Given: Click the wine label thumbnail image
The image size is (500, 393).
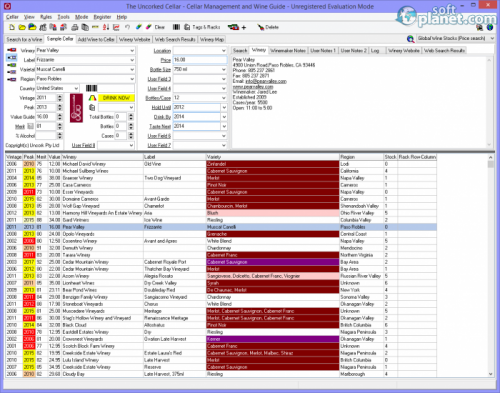Looking at the screenshot, I should (x=76, y=108).
